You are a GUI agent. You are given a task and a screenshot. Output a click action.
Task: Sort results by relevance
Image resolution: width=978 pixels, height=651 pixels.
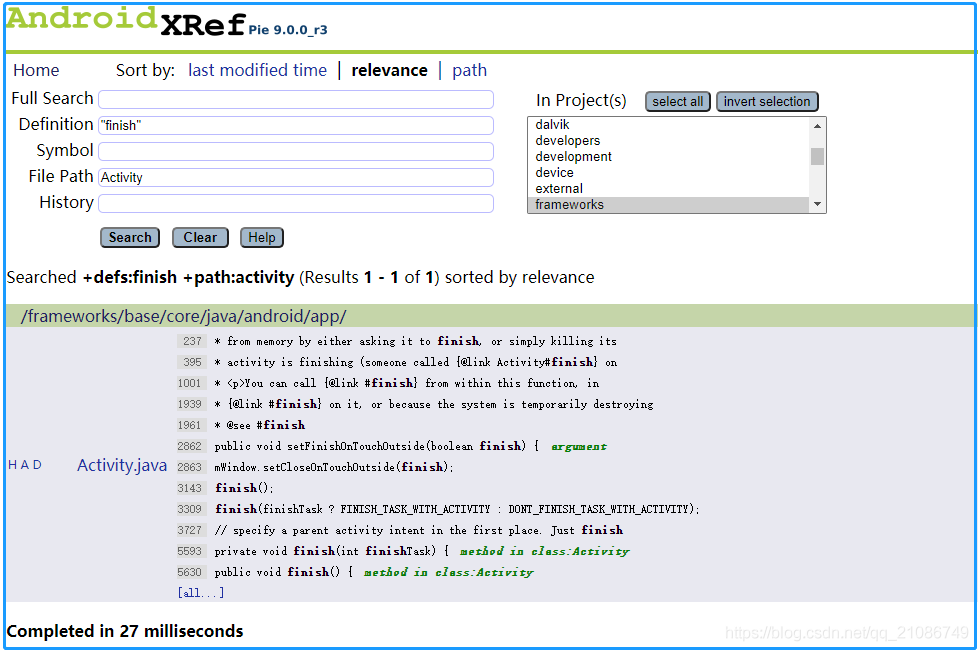click(389, 70)
